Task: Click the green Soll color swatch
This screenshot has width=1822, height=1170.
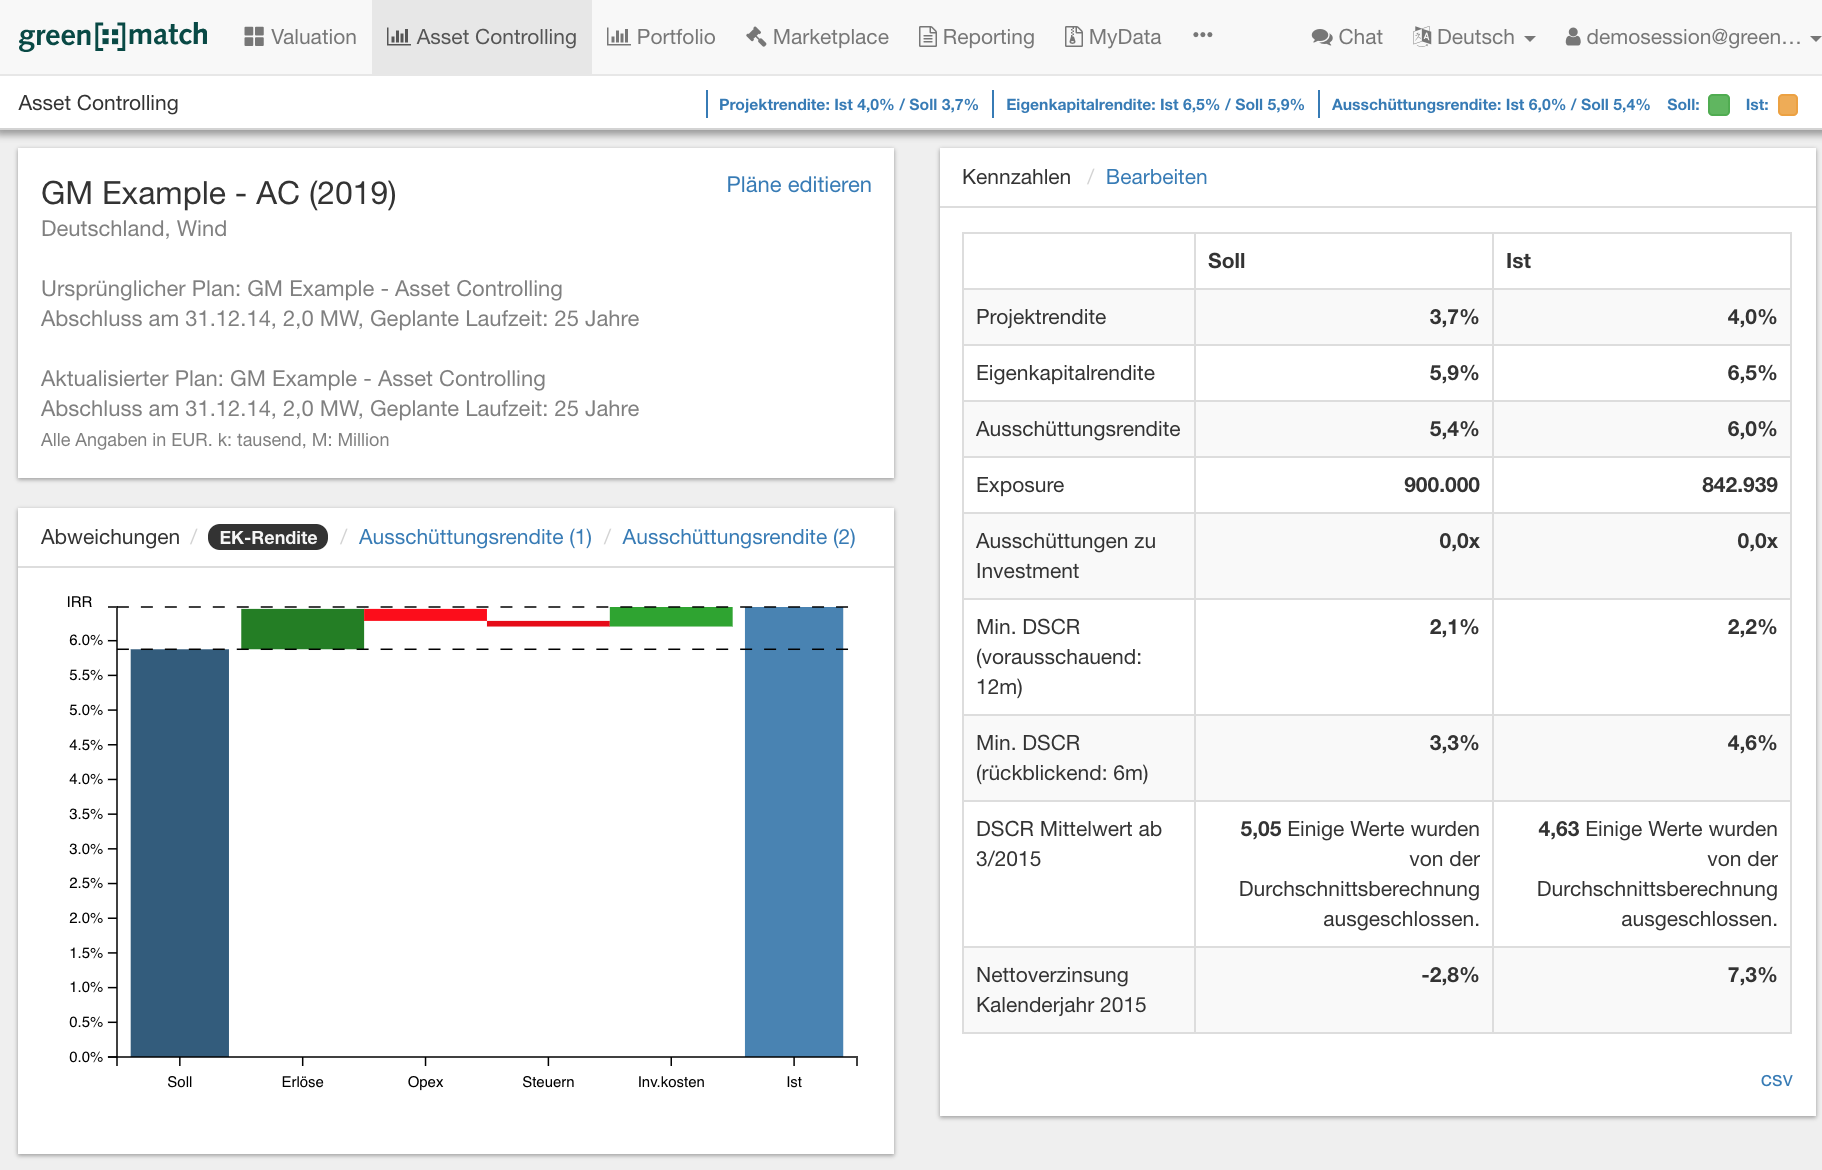Action: [x=1719, y=105]
